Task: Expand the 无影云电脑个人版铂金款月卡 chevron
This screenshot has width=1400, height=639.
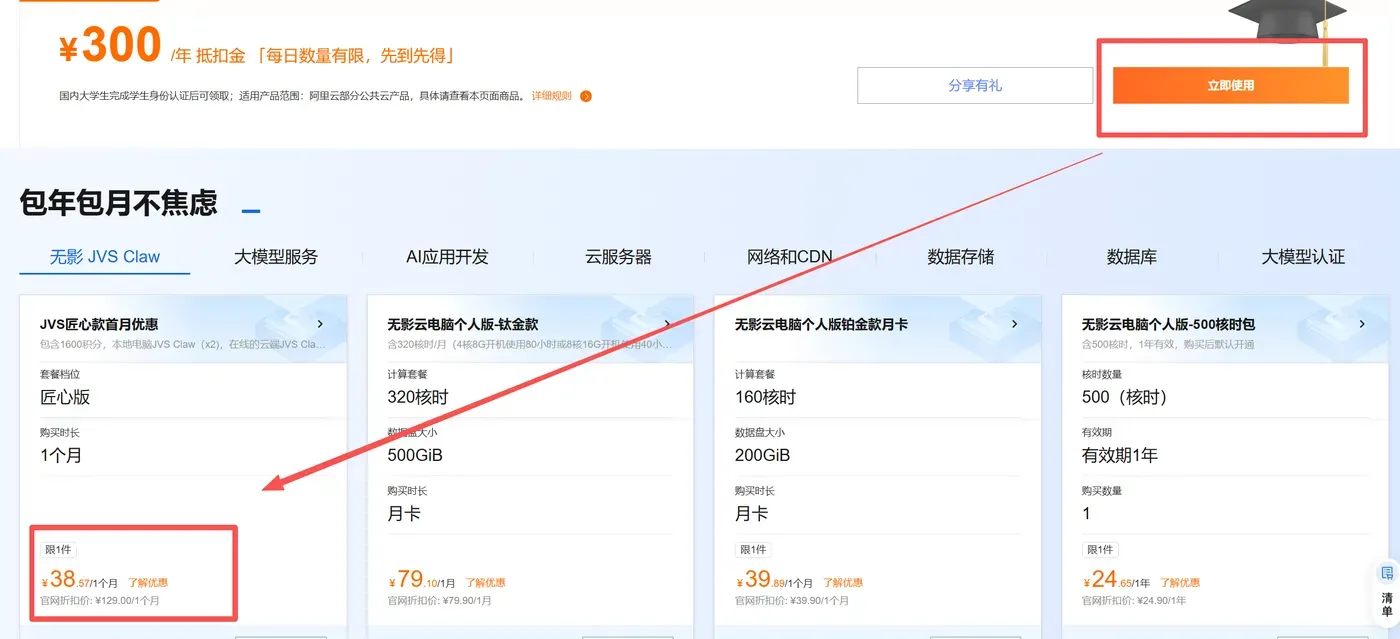Action: point(1014,324)
